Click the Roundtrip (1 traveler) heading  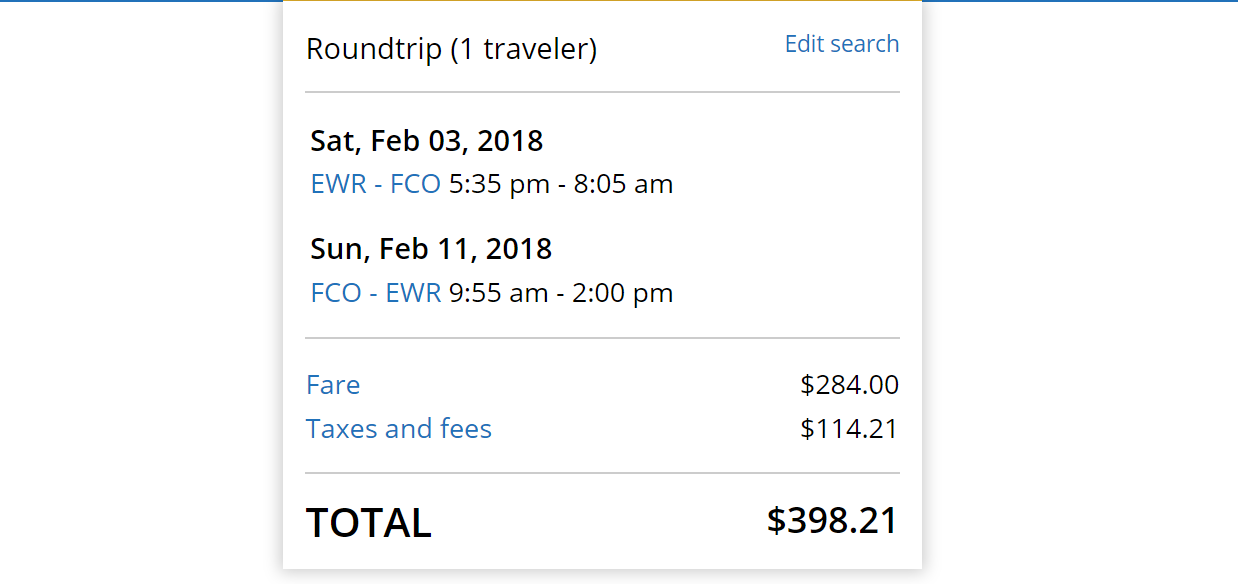point(451,49)
